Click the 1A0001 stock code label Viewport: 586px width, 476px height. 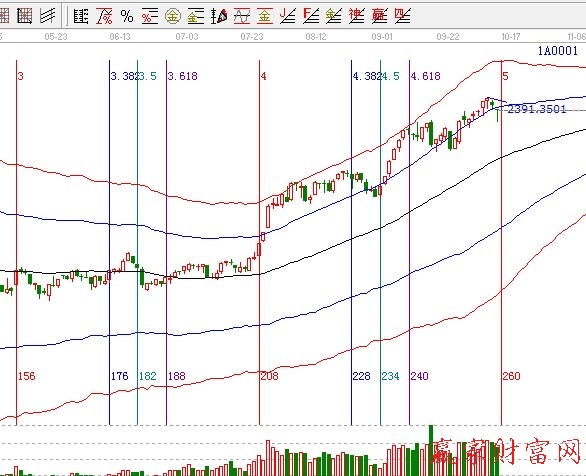pyautogui.click(x=558, y=50)
